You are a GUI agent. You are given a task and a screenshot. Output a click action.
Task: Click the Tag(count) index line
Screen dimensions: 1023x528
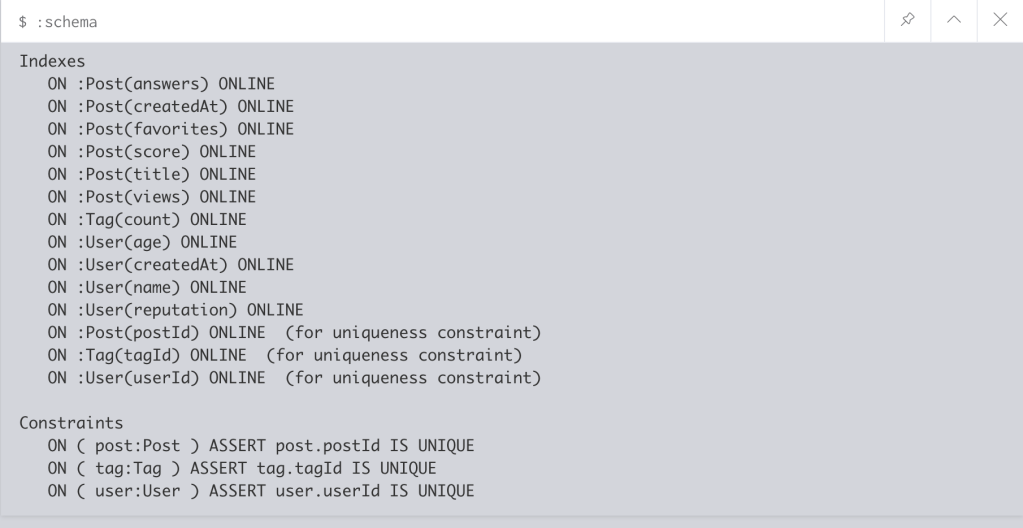pos(147,219)
